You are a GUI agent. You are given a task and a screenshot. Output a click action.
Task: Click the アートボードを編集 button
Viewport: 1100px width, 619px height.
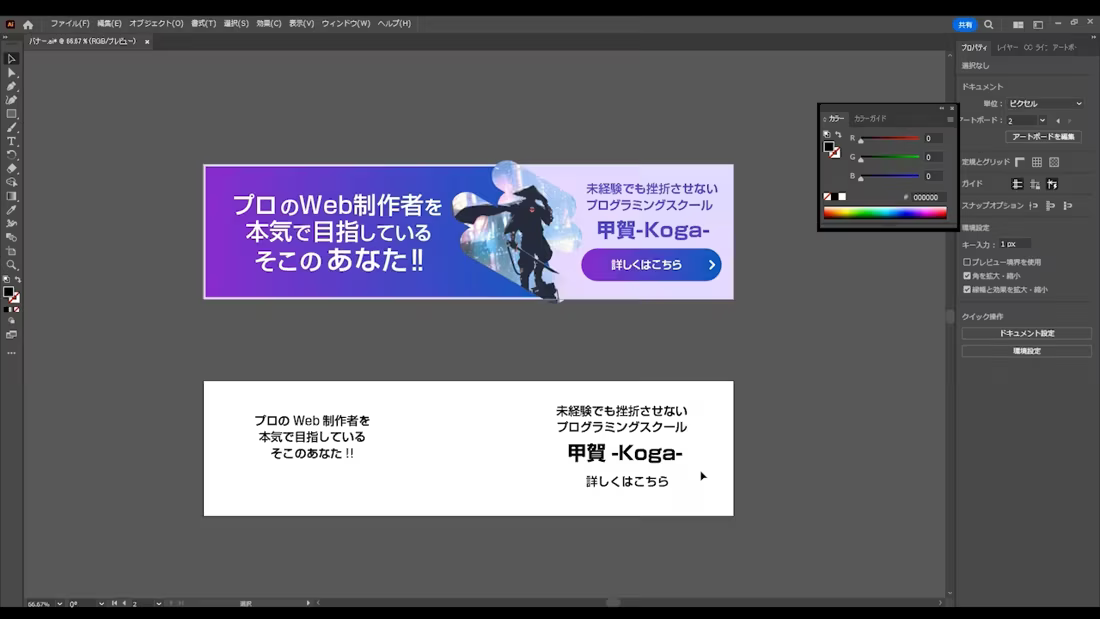click(x=1043, y=137)
